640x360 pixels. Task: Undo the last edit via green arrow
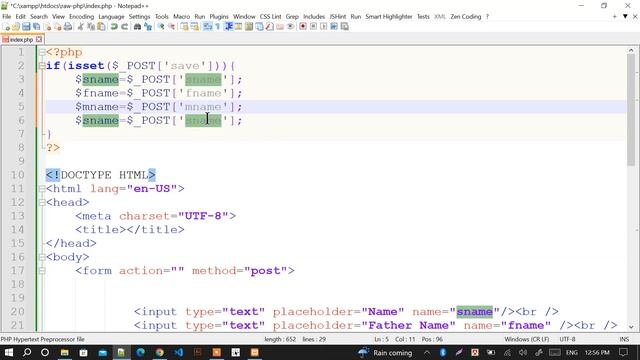pos(114,27)
